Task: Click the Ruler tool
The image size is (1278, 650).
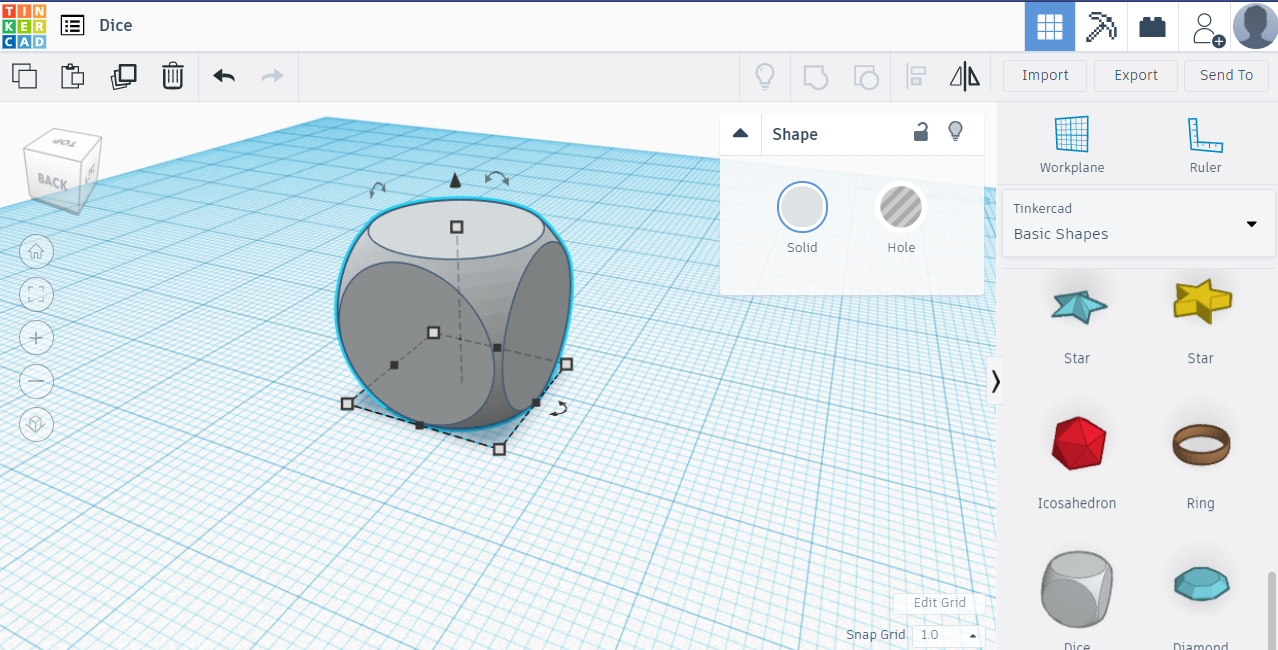Action: click(1205, 145)
